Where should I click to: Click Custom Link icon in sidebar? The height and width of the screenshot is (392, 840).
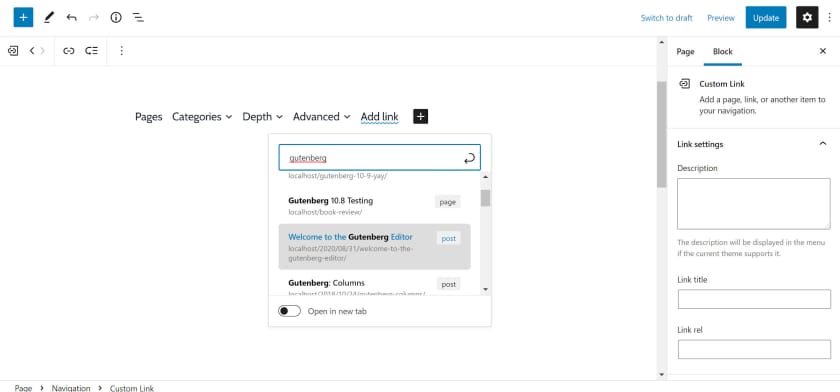pos(685,84)
